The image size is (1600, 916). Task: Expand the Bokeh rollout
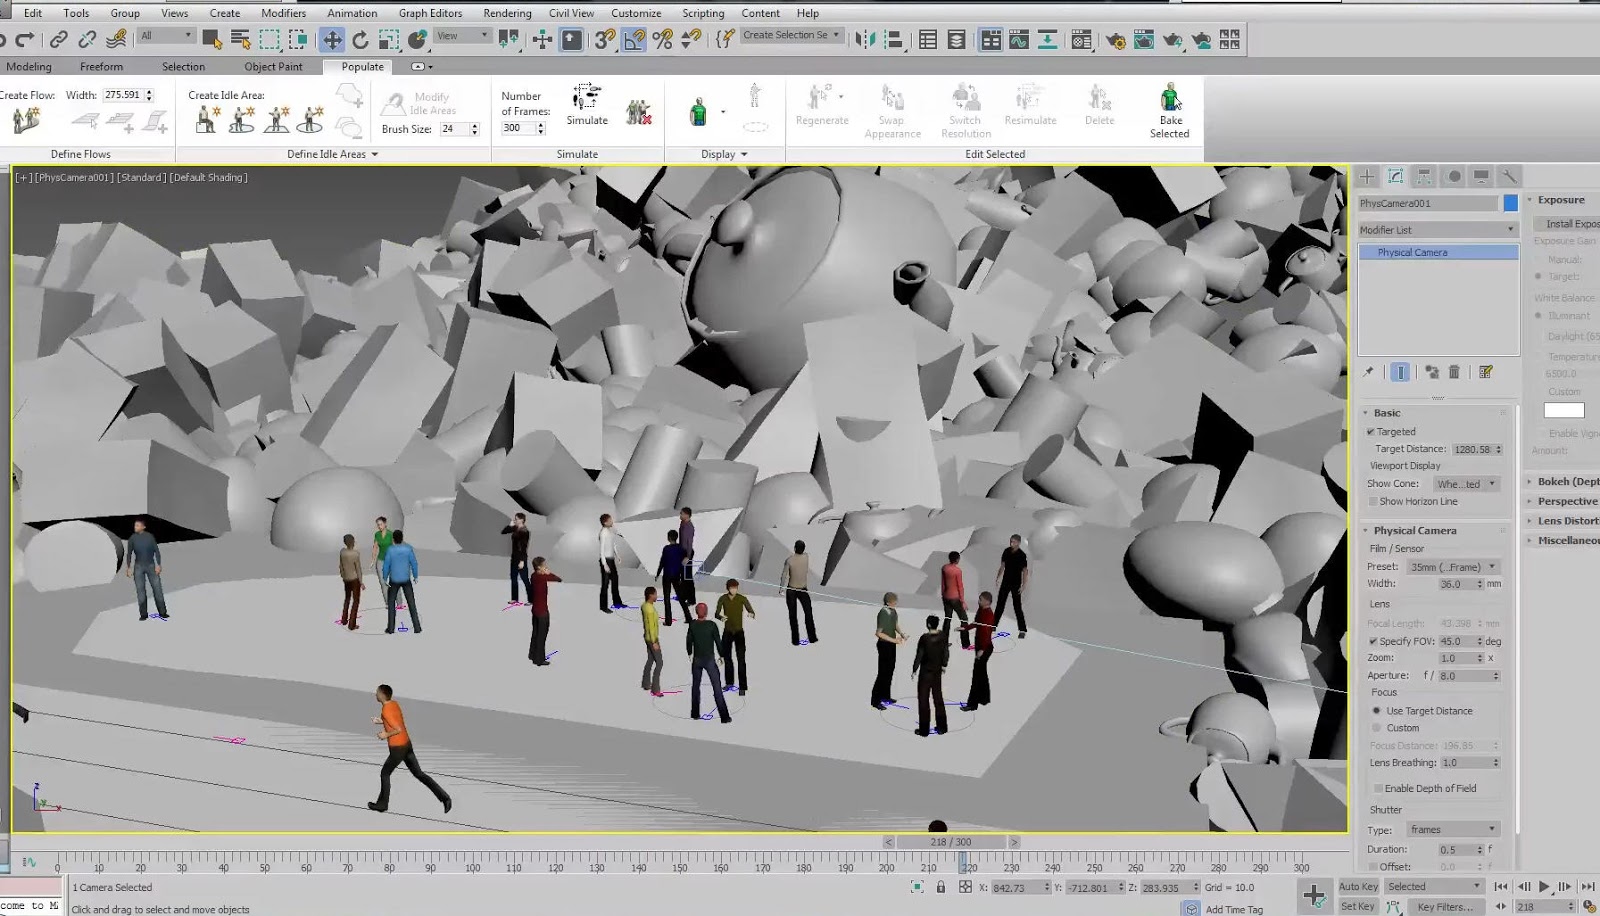tap(1564, 482)
